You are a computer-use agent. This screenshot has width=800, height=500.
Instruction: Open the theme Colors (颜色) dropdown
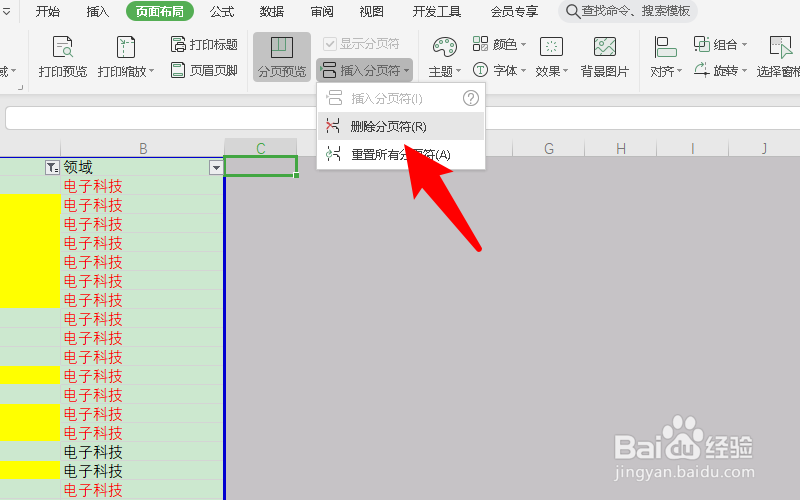coord(499,44)
